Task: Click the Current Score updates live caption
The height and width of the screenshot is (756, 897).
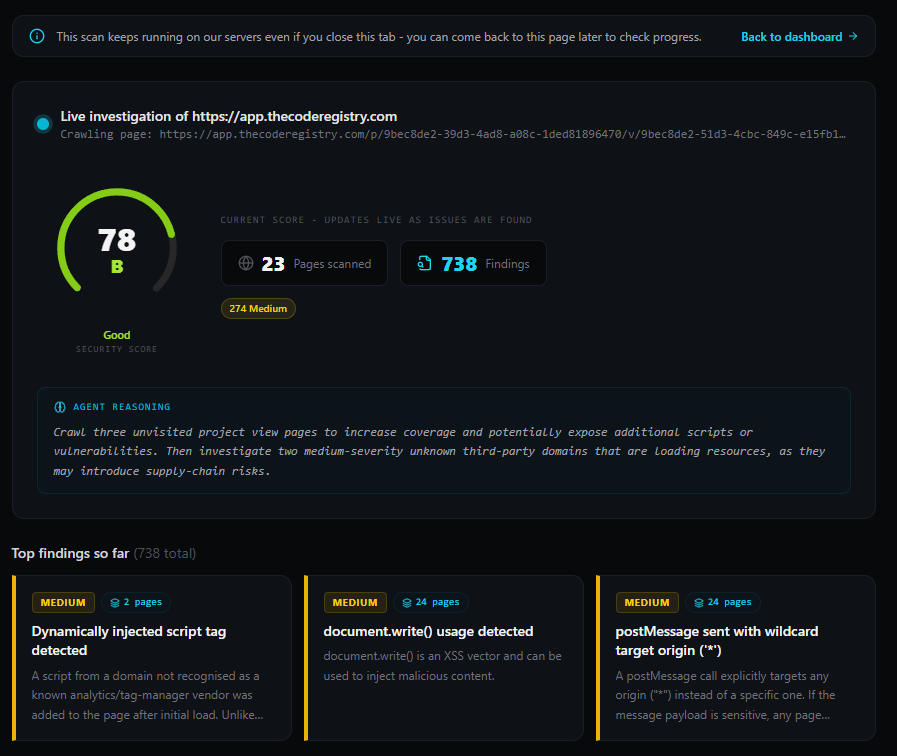Action: pyautogui.click(x=376, y=220)
